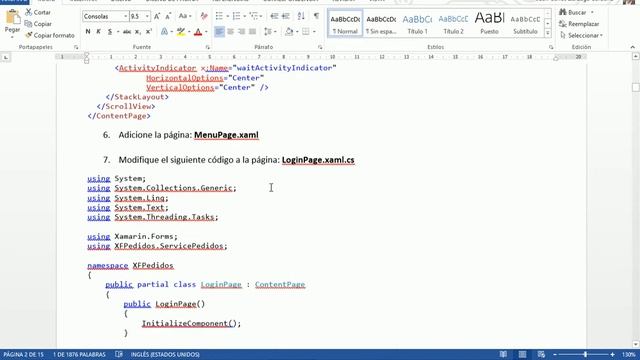Decrease font size with the smaller A icon
The image size is (640, 360).
168,16
